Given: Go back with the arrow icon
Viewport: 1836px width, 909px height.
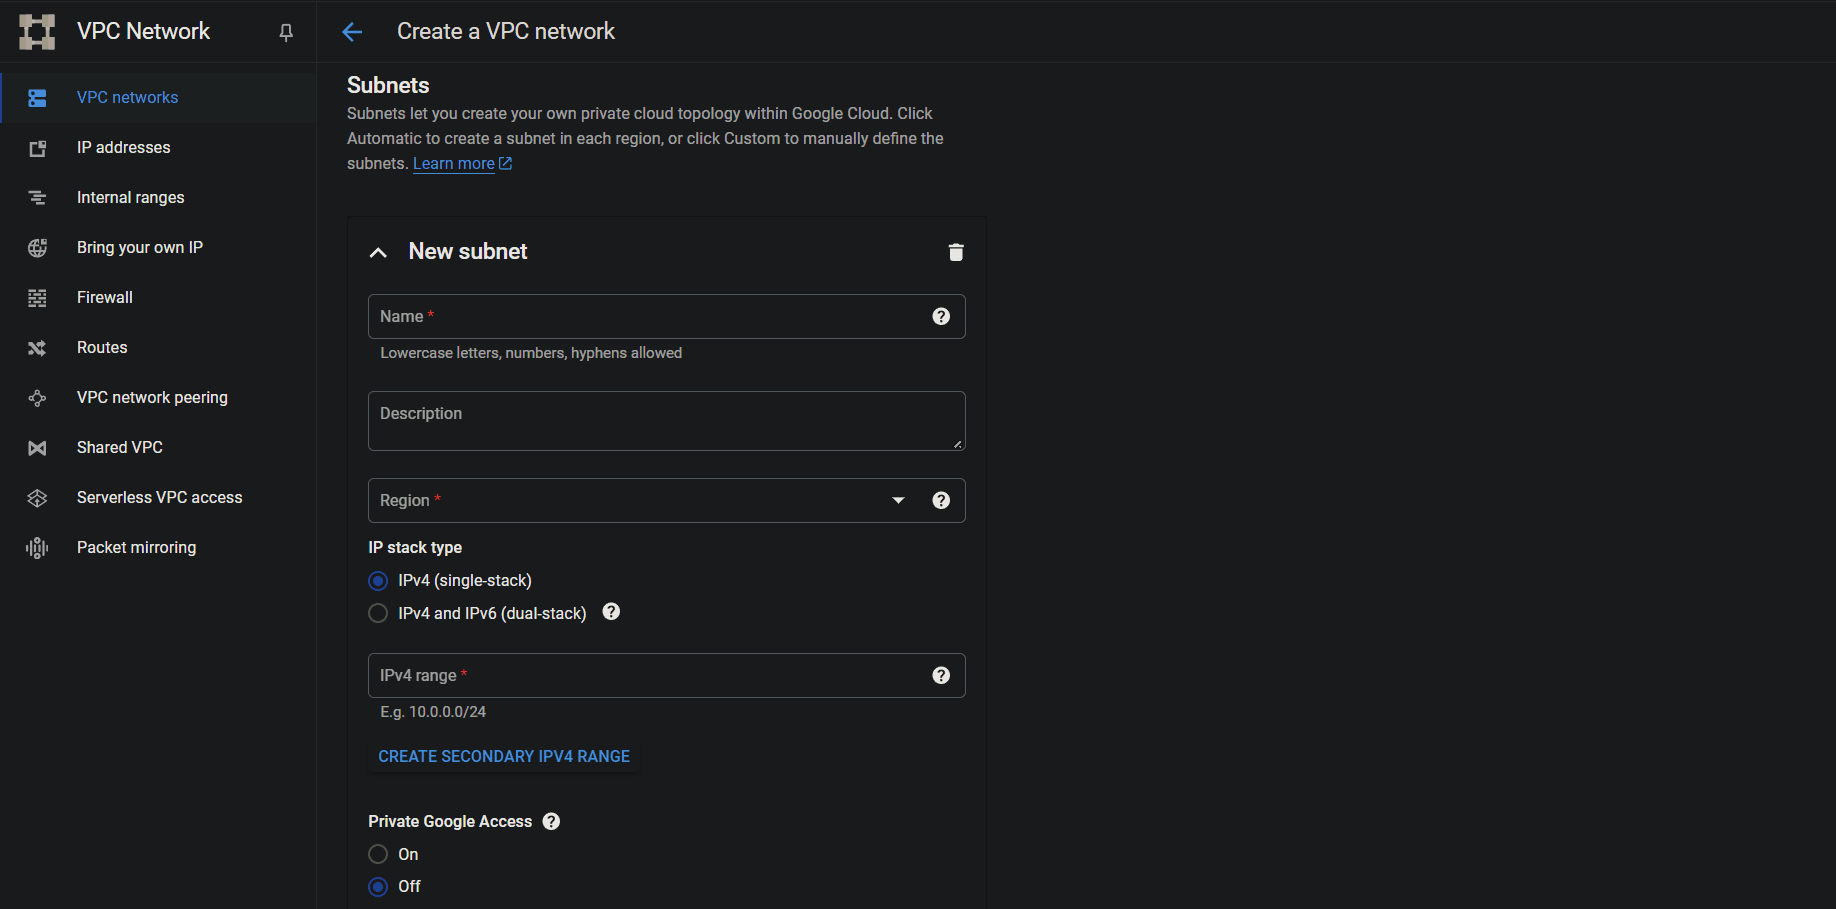Looking at the screenshot, I should tap(352, 32).
